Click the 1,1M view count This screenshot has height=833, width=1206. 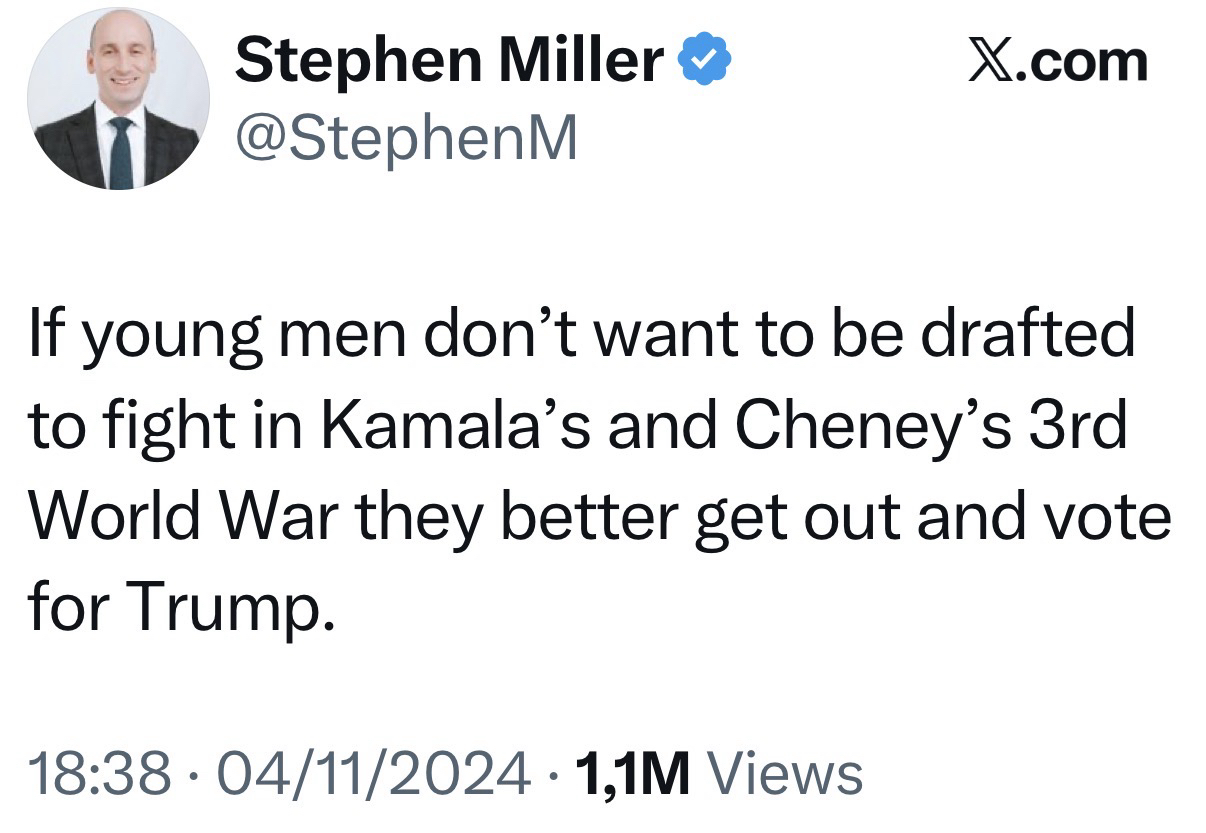pos(631,773)
